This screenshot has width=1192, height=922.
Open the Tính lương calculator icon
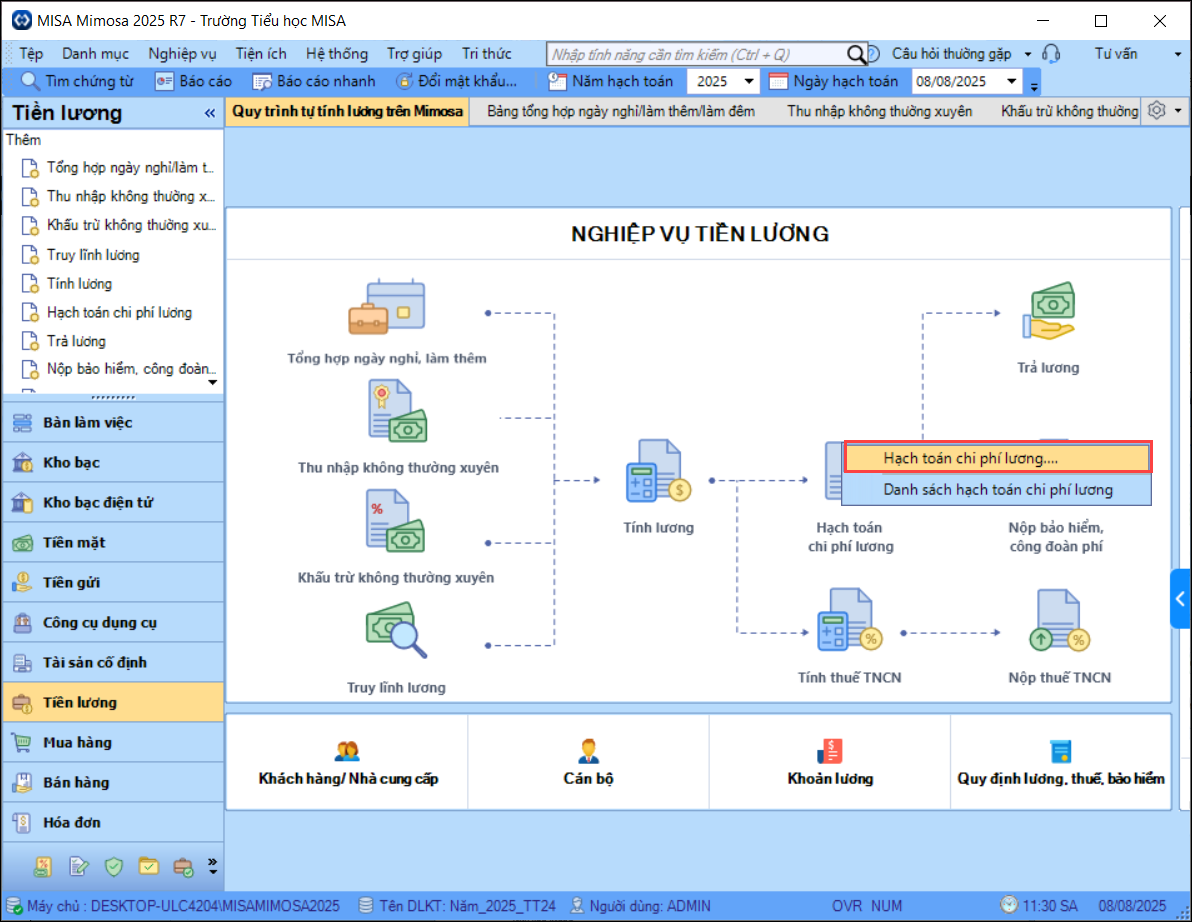(x=658, y=471)
